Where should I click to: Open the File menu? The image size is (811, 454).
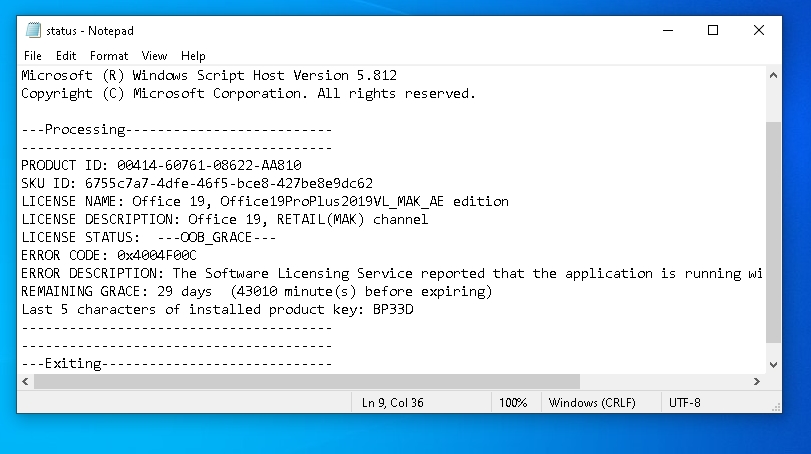tap(33, 56)
